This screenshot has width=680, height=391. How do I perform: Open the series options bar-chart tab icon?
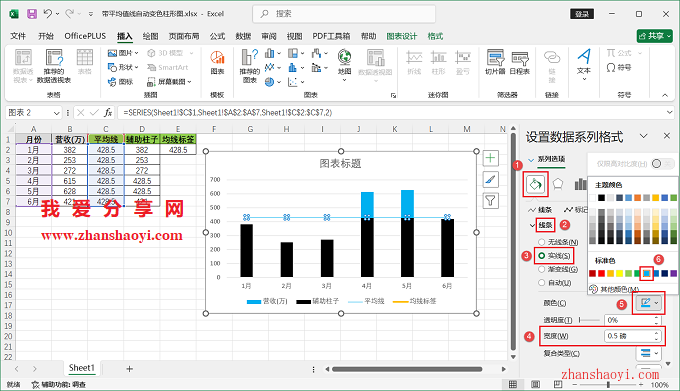tap(580, 184)
